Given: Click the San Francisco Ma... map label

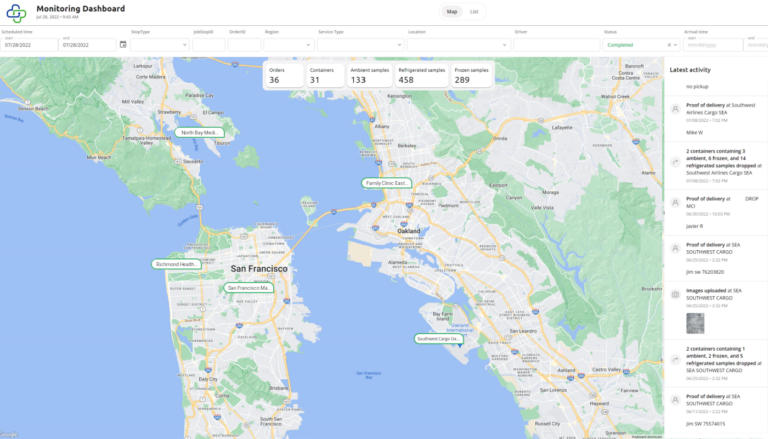Looking at the screenshot, I should click(x=249, y=288).
